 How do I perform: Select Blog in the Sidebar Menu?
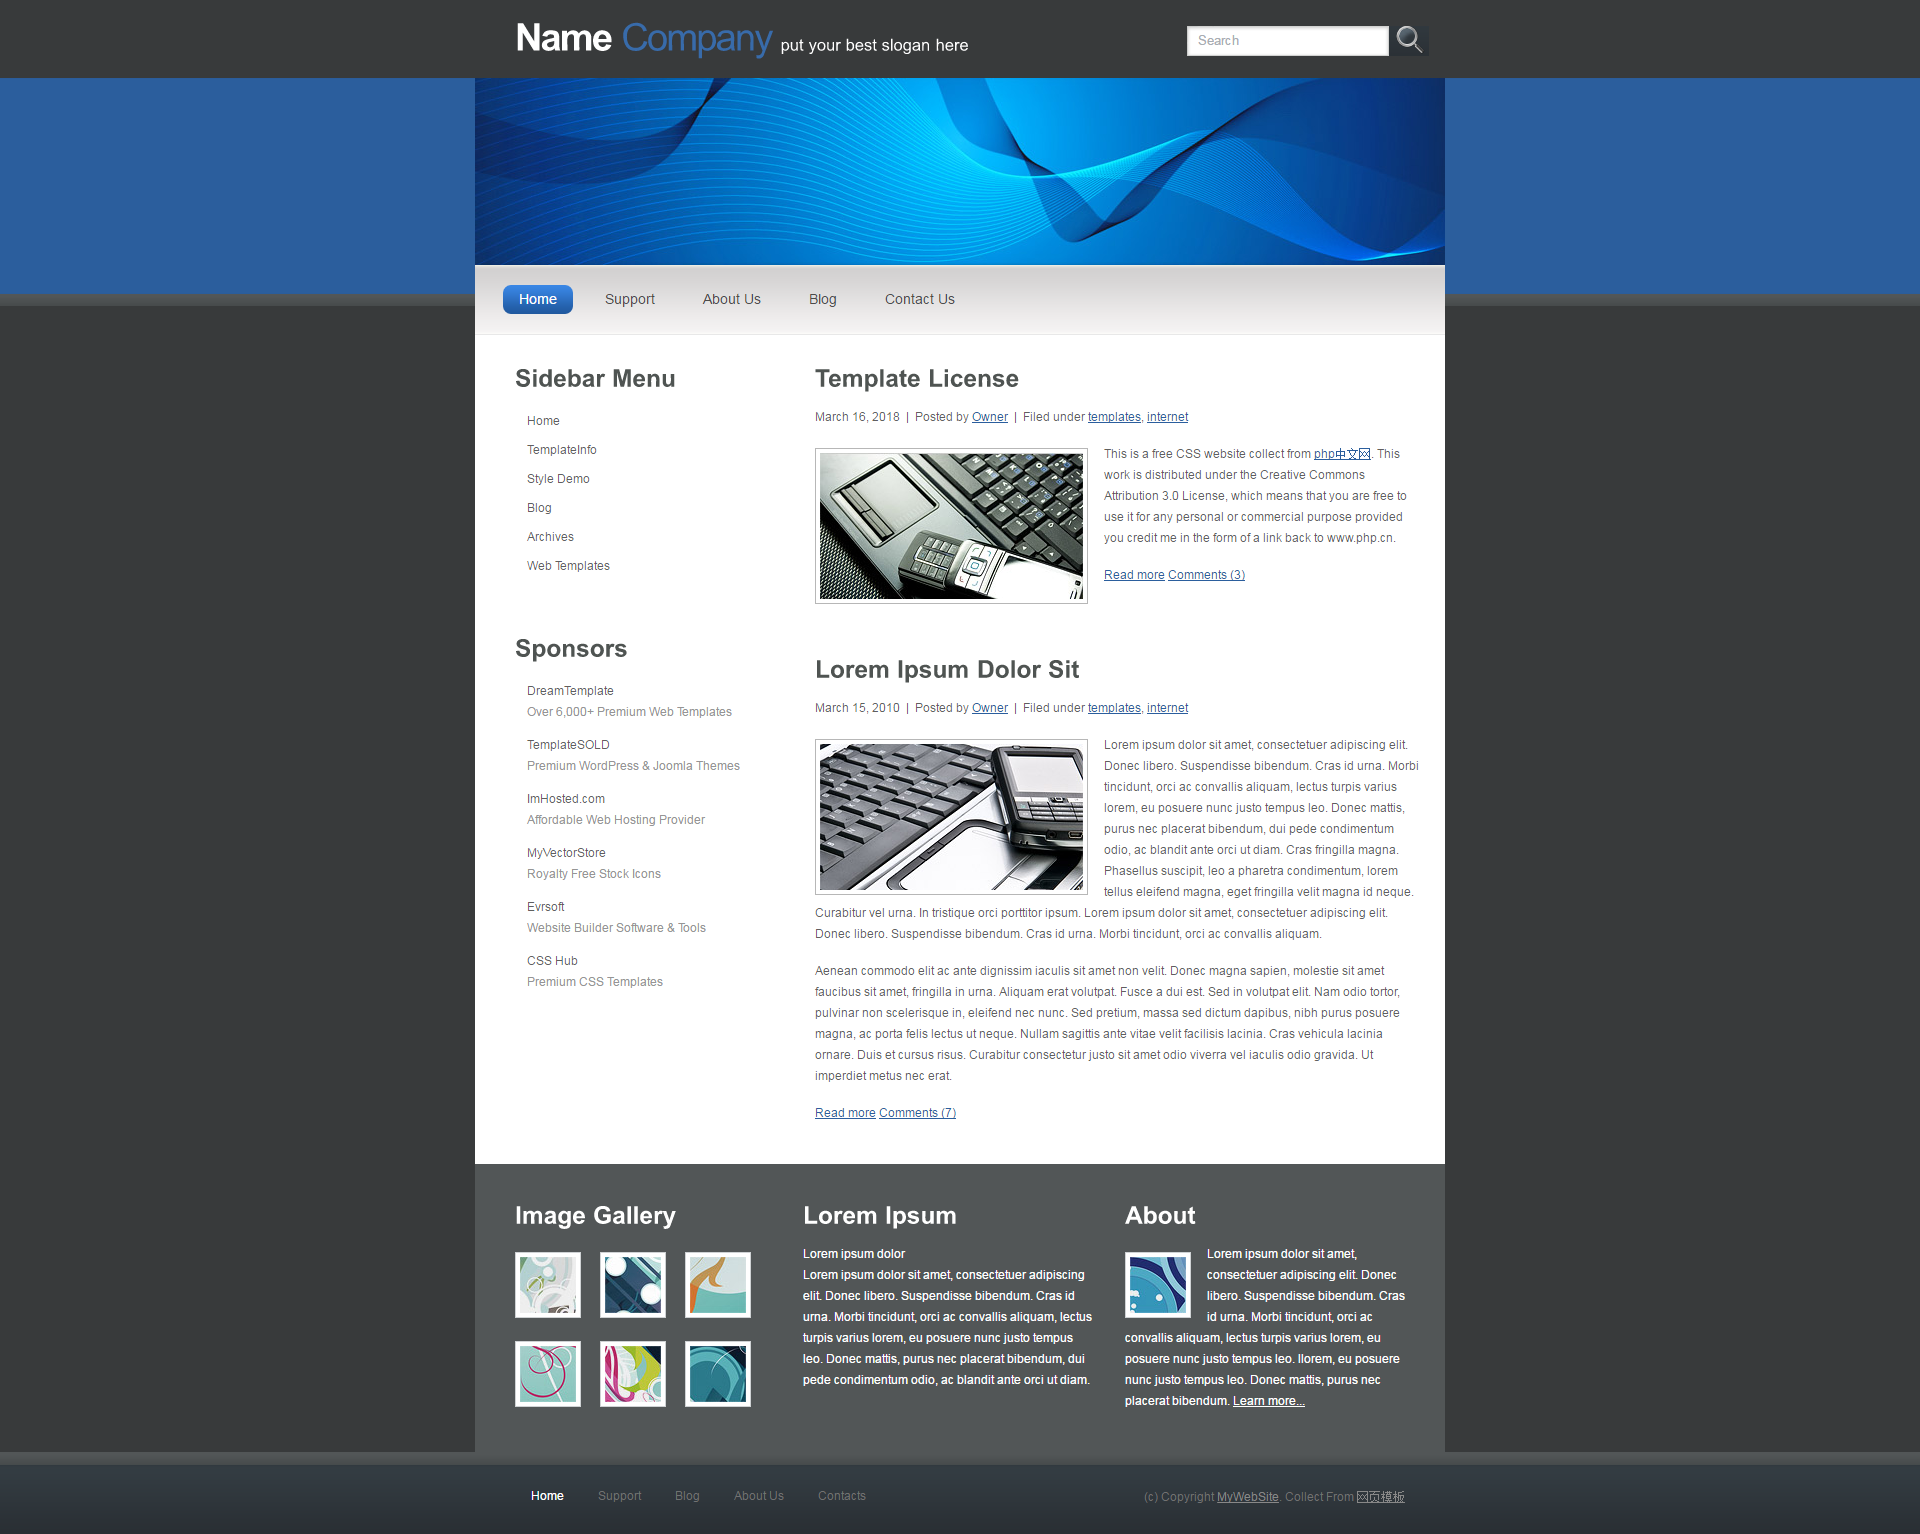[x=539, y=508]
